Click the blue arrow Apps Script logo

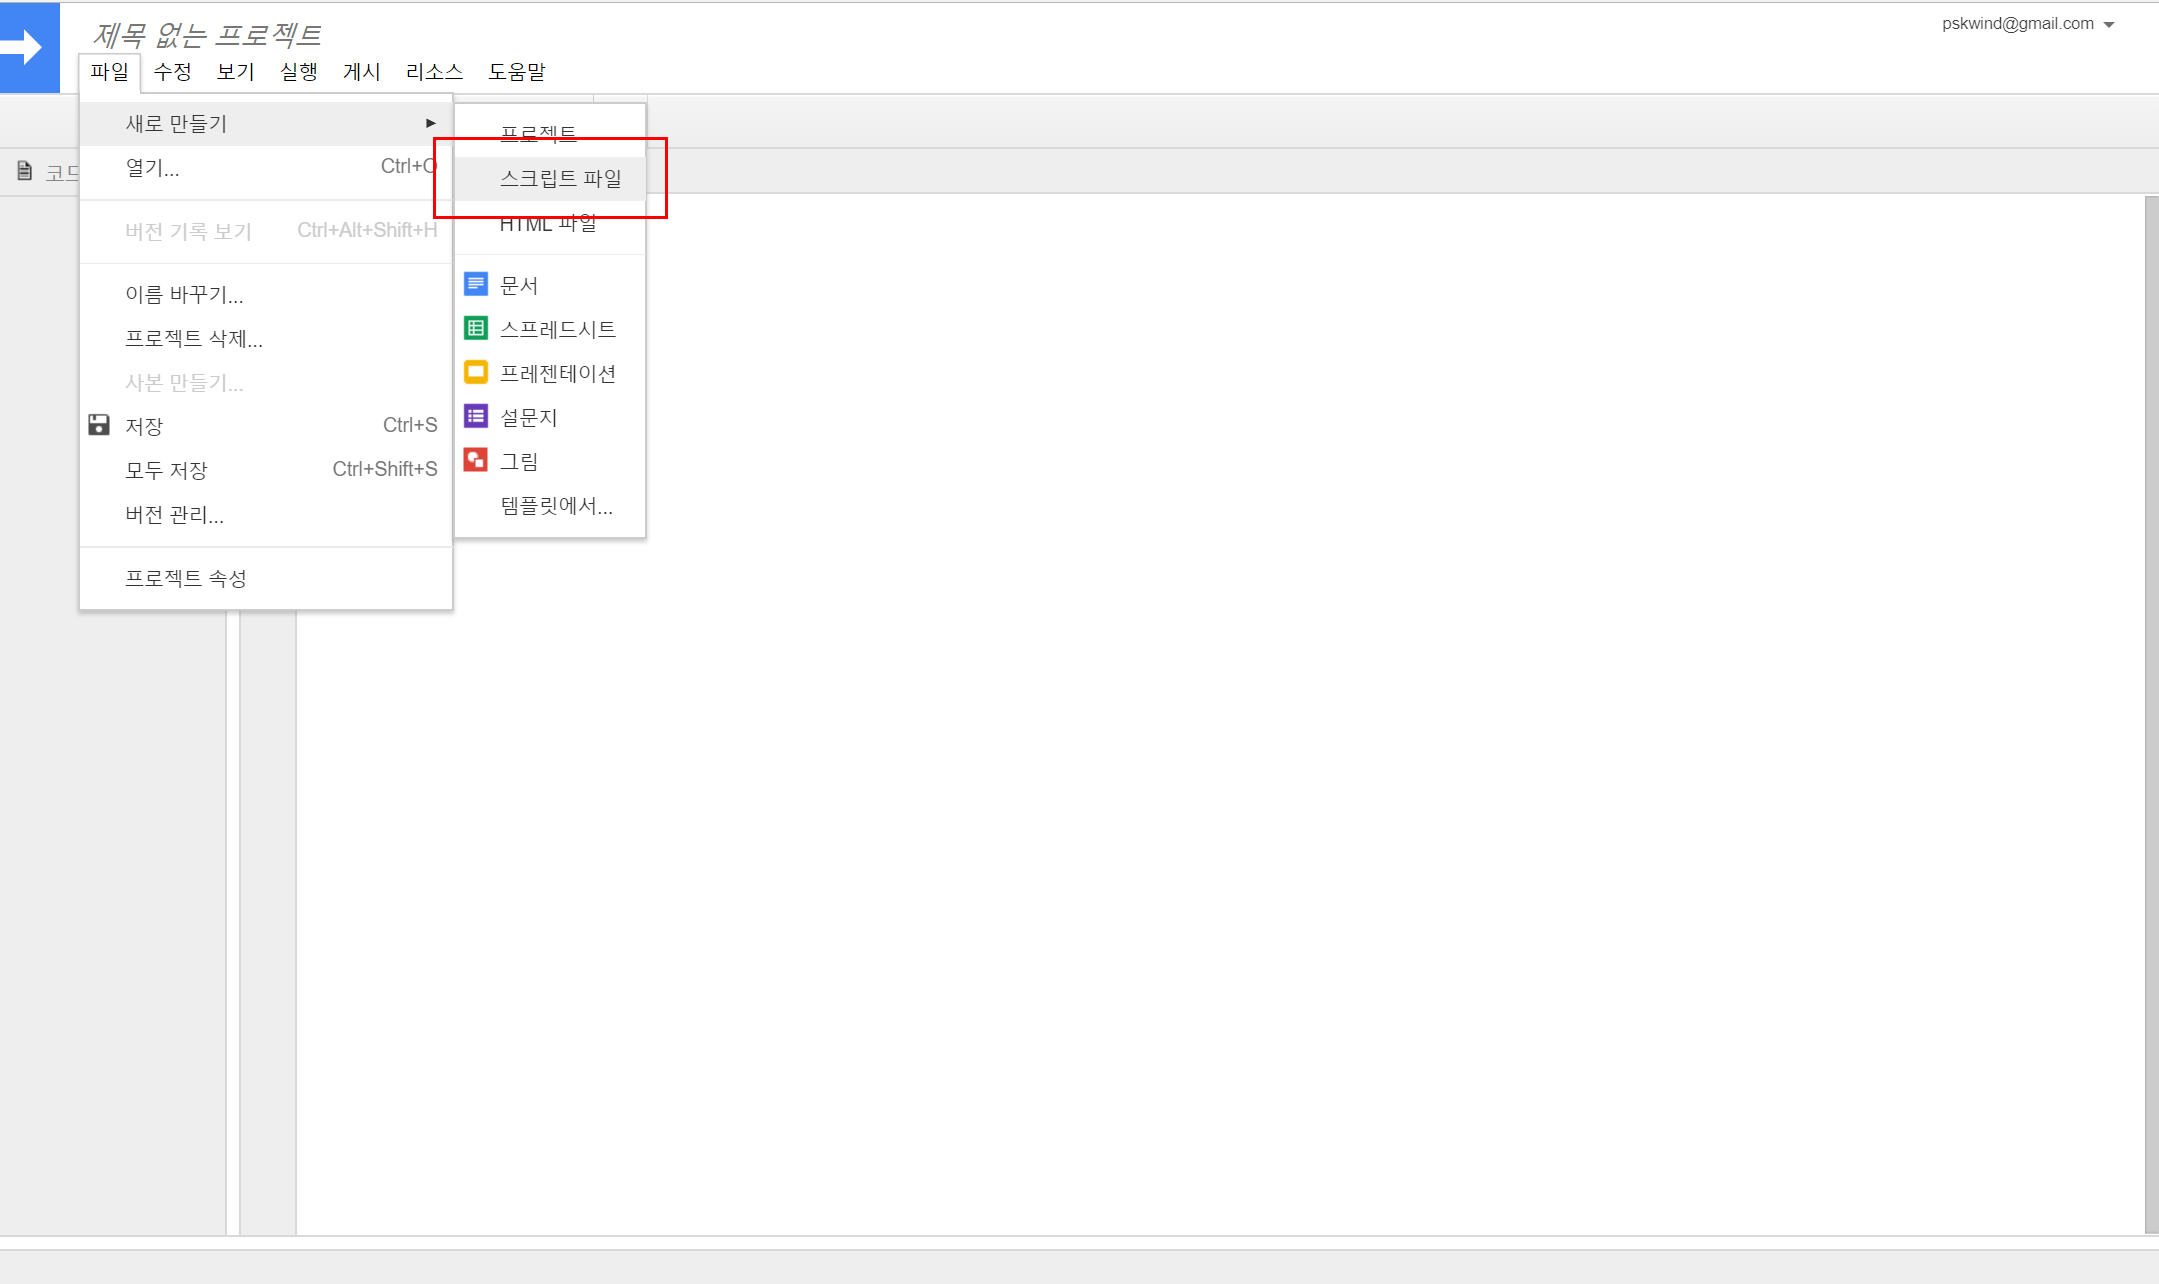tap(29, 47)
